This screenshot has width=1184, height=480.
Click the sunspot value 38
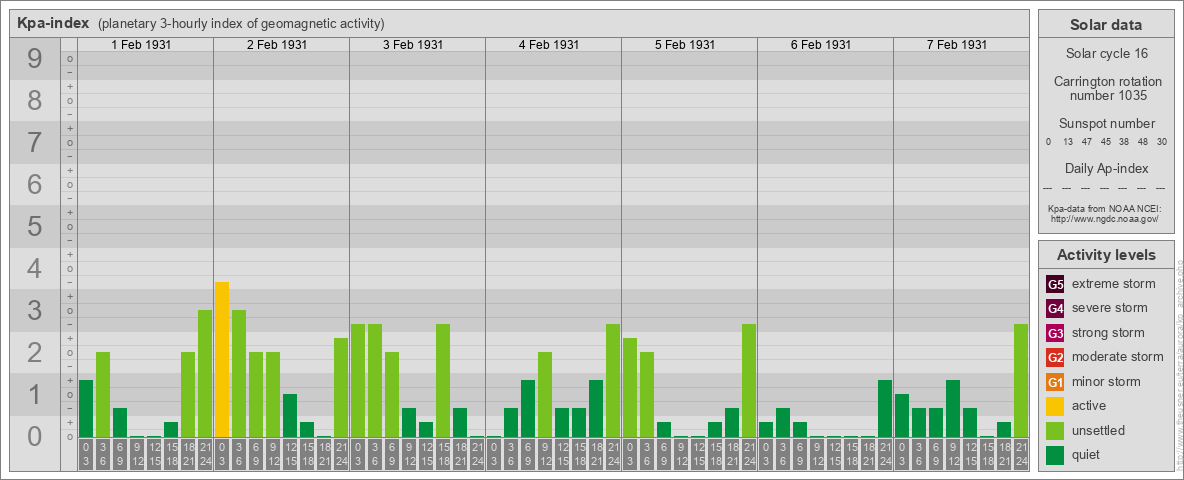[1124, 142]
